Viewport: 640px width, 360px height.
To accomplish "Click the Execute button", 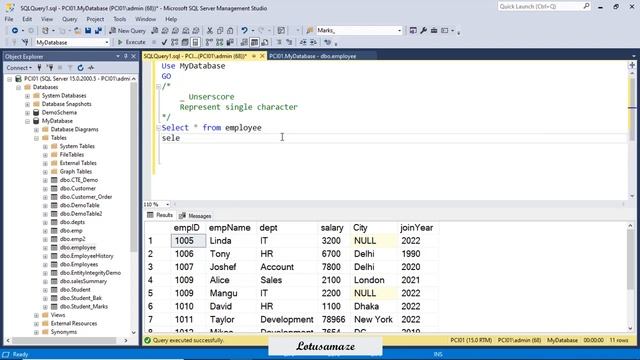I will pyautogui.click(x=131, y=42).
